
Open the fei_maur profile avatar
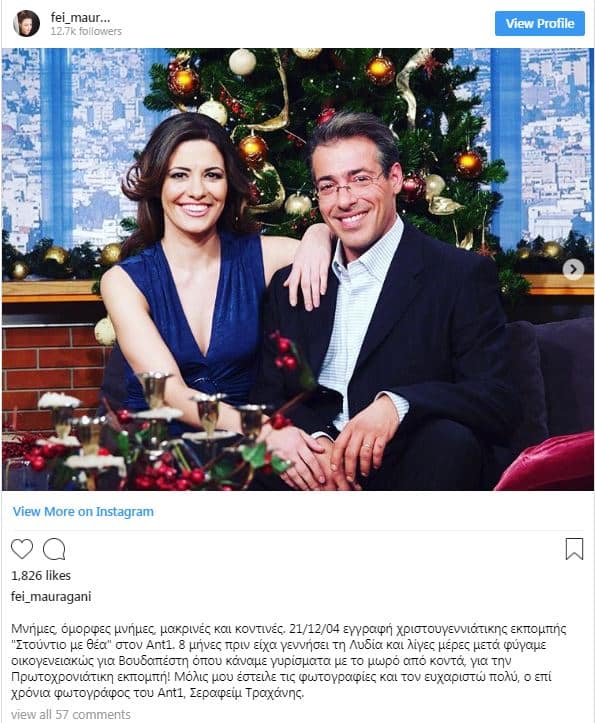click(26, 23)
